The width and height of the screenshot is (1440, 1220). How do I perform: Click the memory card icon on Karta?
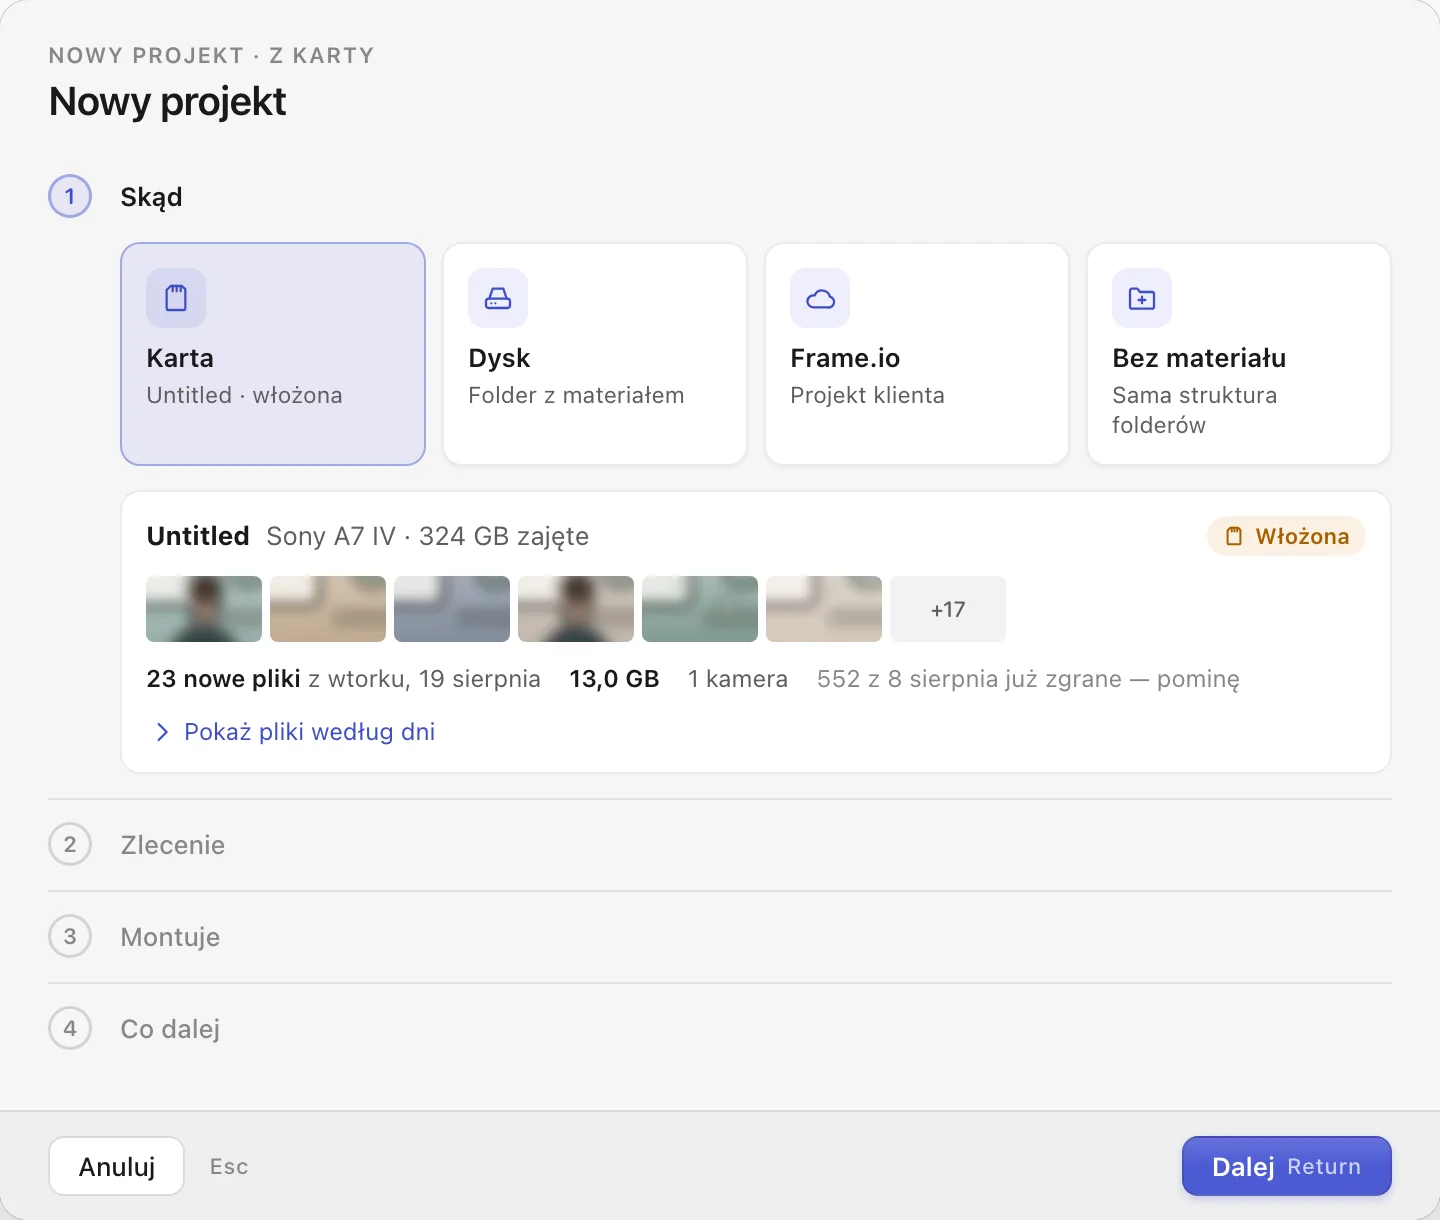176,298
